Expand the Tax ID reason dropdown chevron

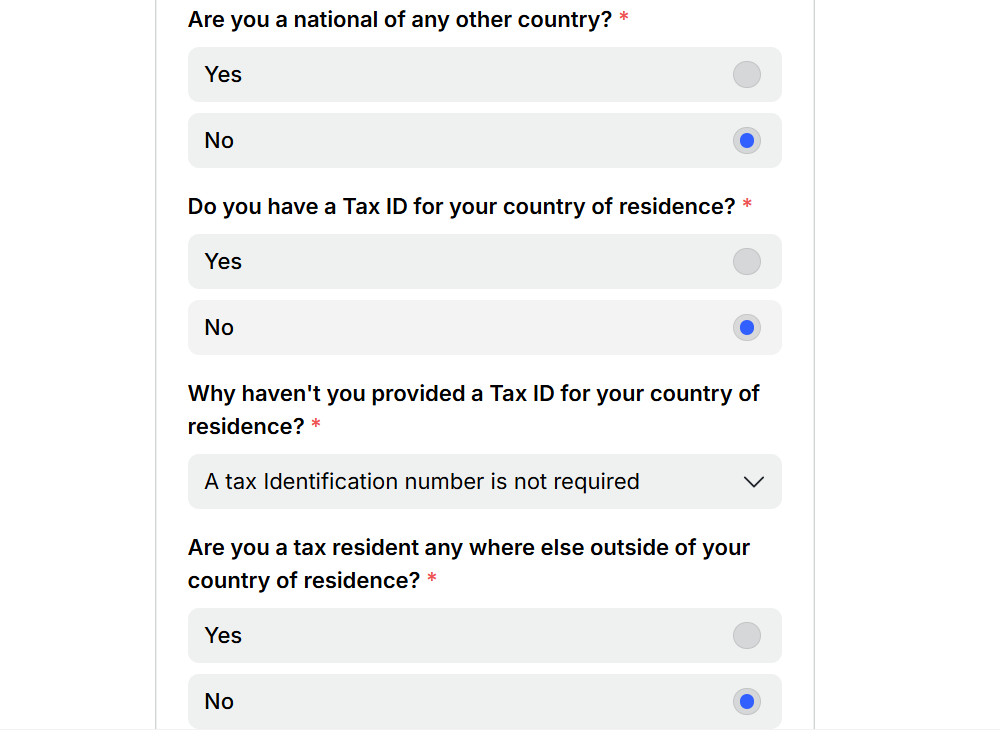click(x=754, y=482)
